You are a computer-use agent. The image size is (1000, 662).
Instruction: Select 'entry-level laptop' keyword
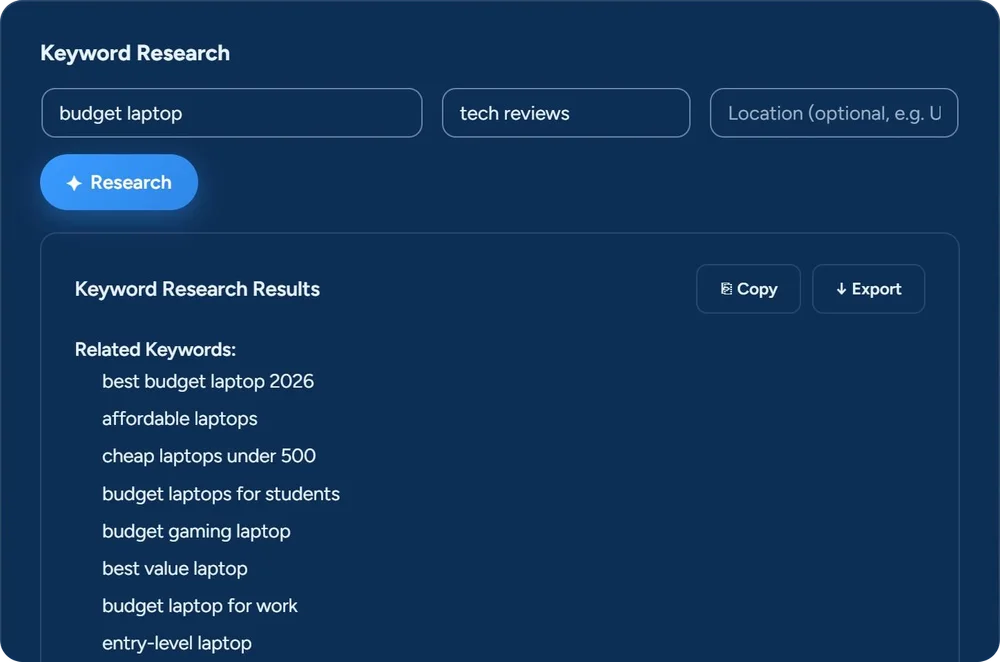tap(177, 644)
